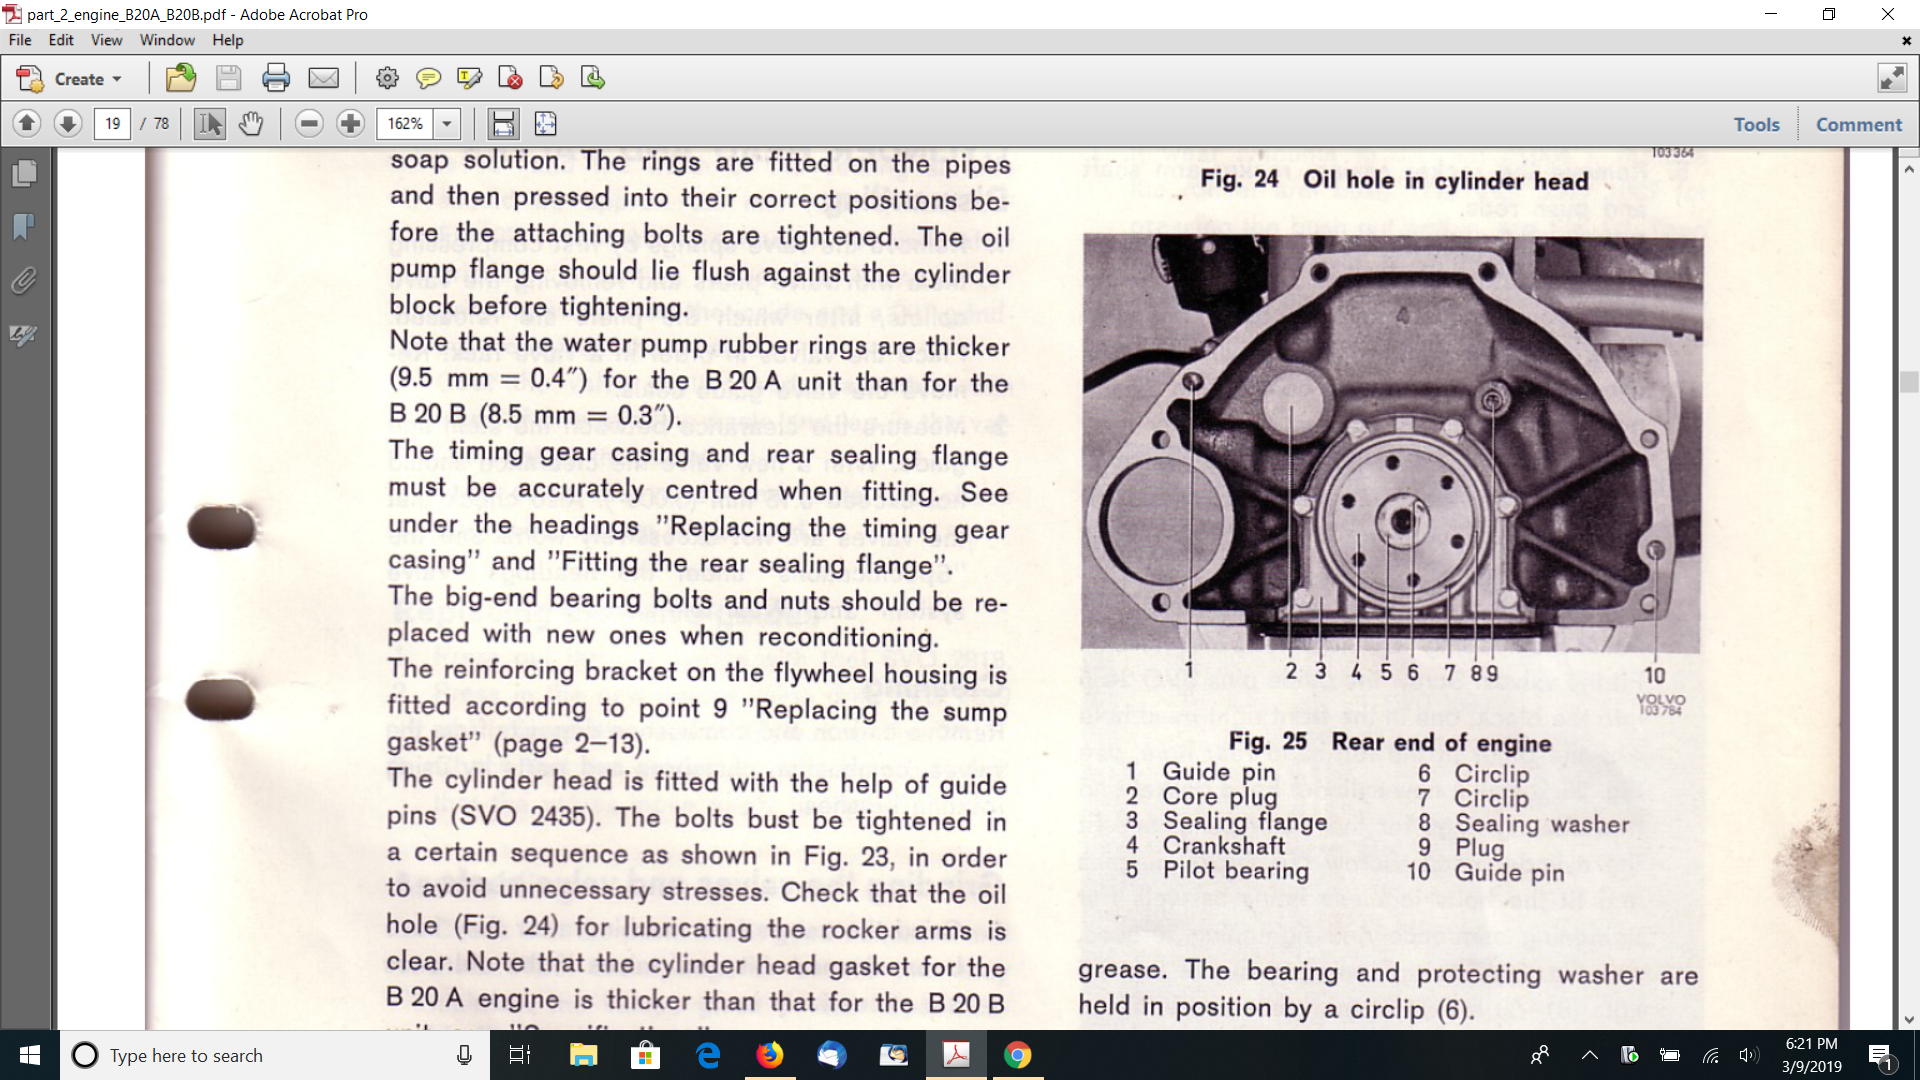Select the highlight text tool

pos(469,78)
